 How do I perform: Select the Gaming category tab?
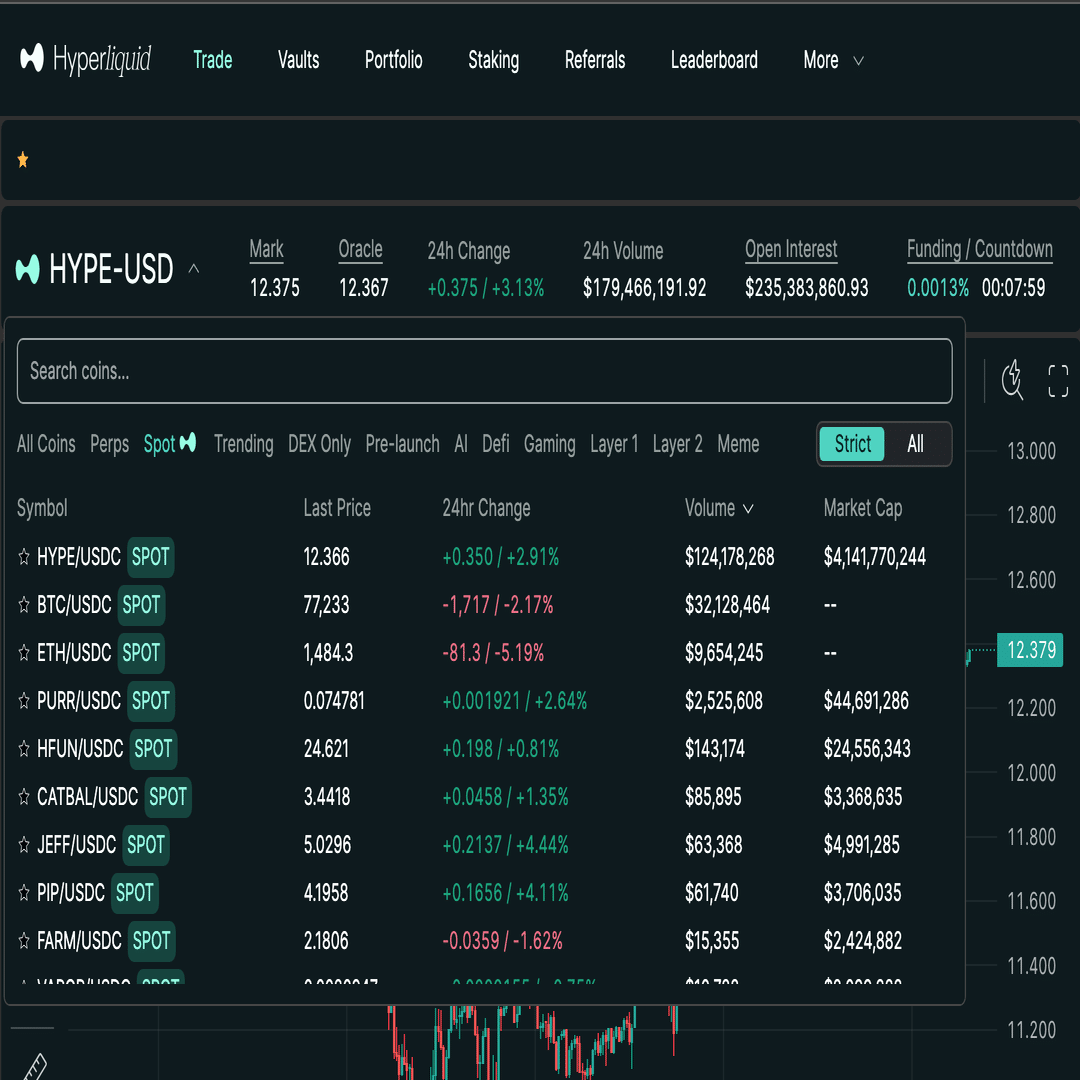(x=549, y=444)
